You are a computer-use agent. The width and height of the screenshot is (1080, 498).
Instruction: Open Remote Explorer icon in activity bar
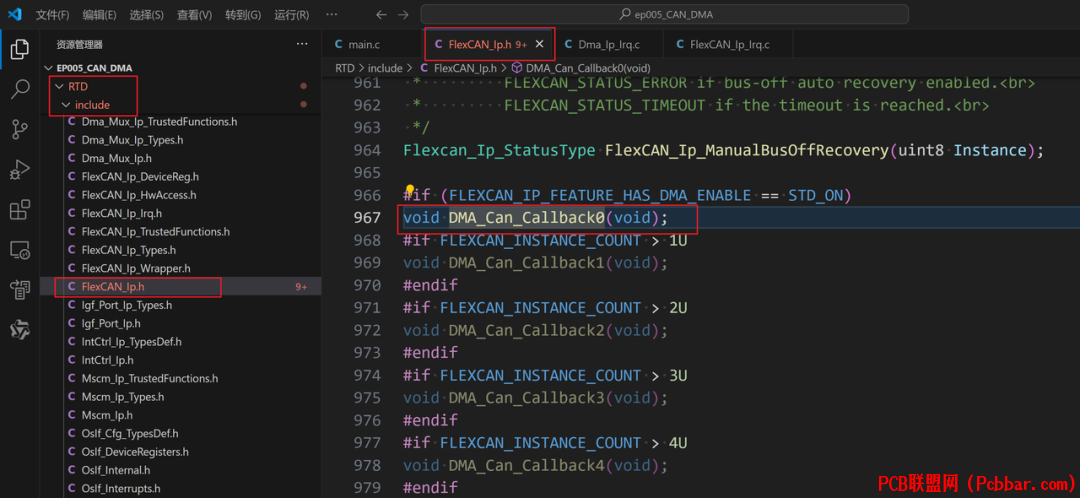(x=20, y=250)
